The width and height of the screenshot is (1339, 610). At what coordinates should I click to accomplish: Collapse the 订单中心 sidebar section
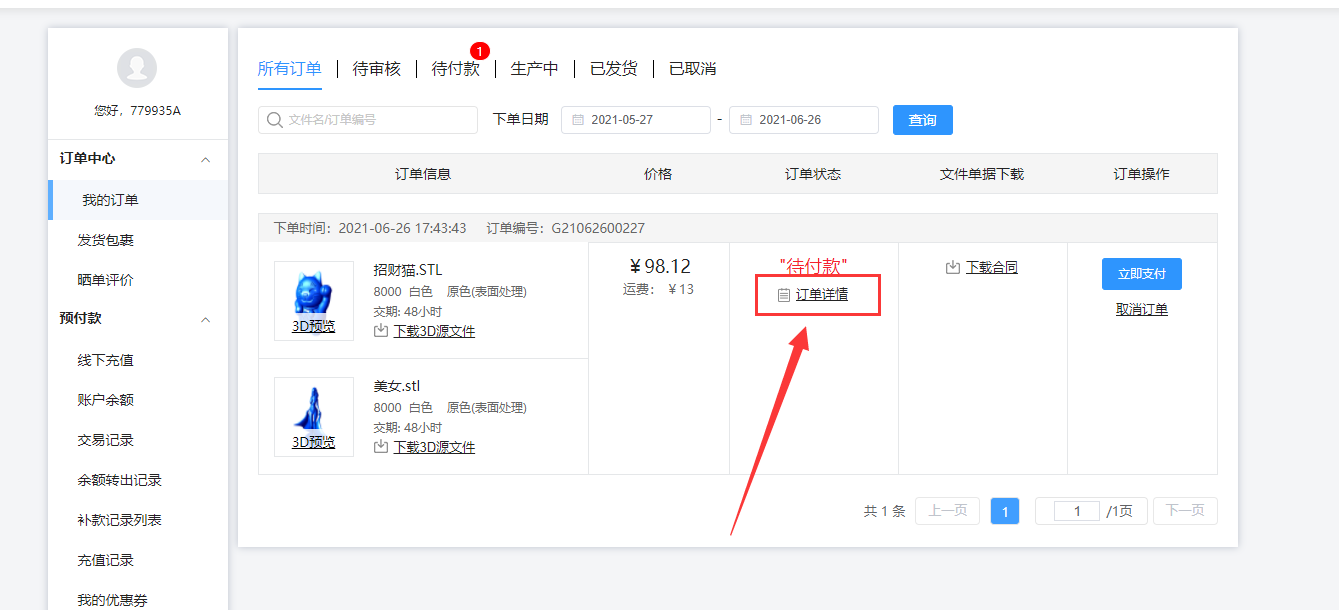coord(205,160)
